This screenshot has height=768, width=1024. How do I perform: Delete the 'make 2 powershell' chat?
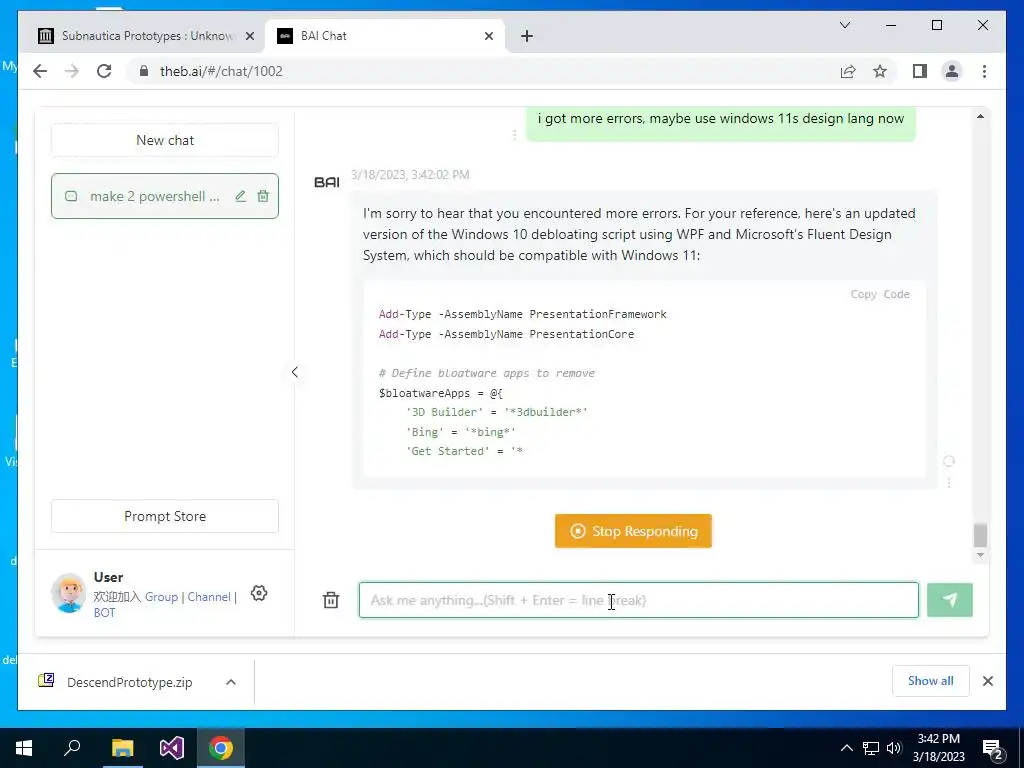pos(263,196)
